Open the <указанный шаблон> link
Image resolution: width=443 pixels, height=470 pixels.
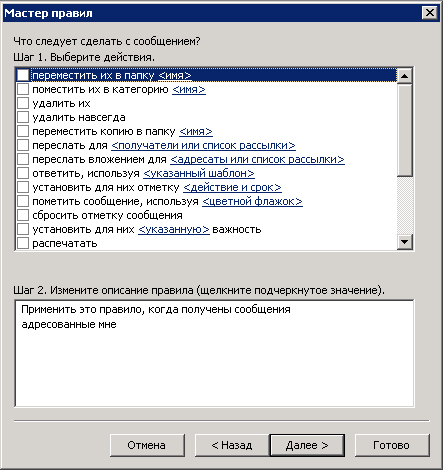tap(199, 174)
